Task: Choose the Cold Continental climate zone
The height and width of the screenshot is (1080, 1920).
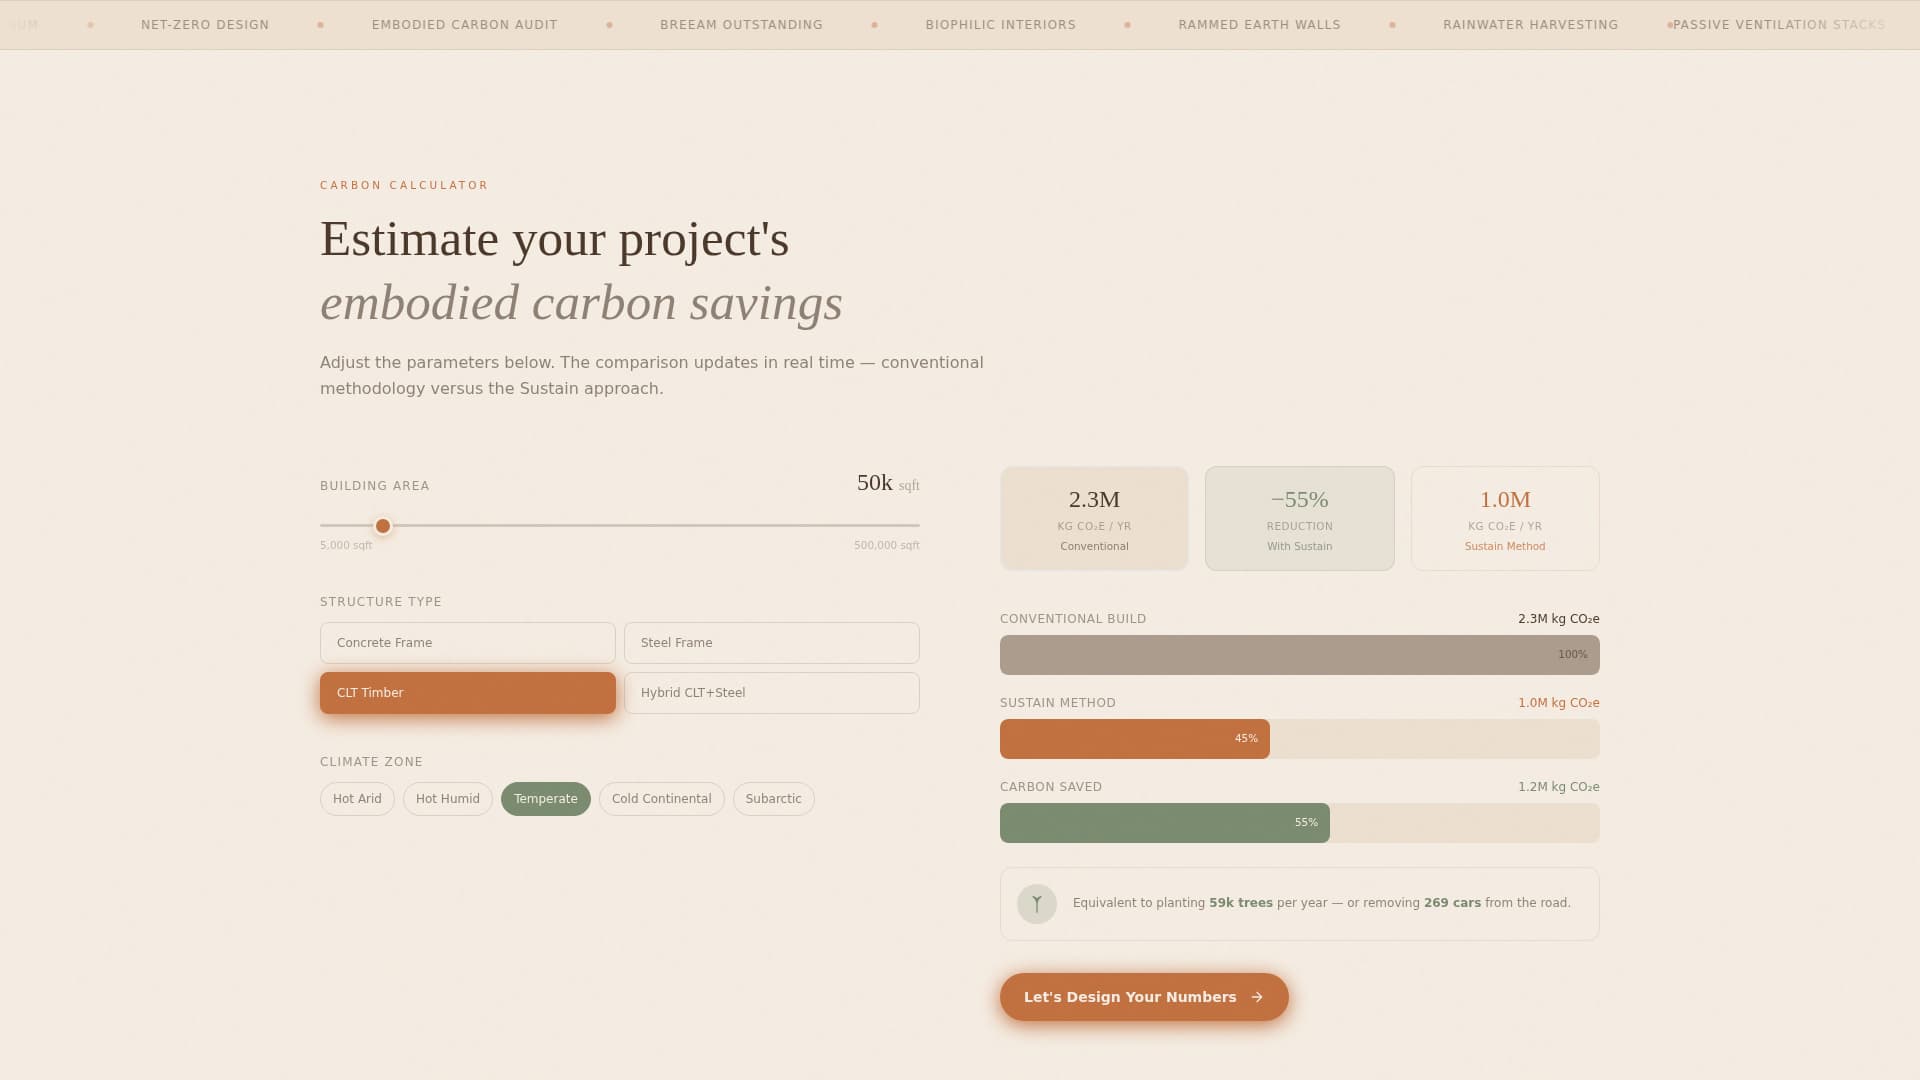Action: [x=661, y=798]
